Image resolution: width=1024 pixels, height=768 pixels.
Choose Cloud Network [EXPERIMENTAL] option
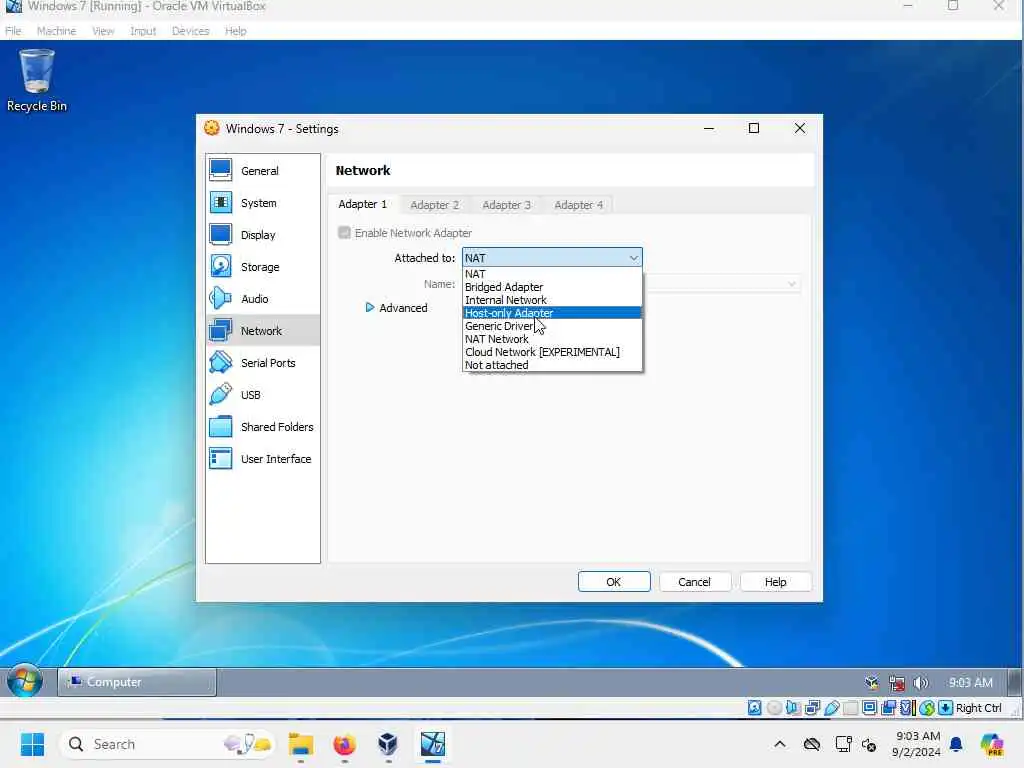pyautogui.click(x=552, y=352)
